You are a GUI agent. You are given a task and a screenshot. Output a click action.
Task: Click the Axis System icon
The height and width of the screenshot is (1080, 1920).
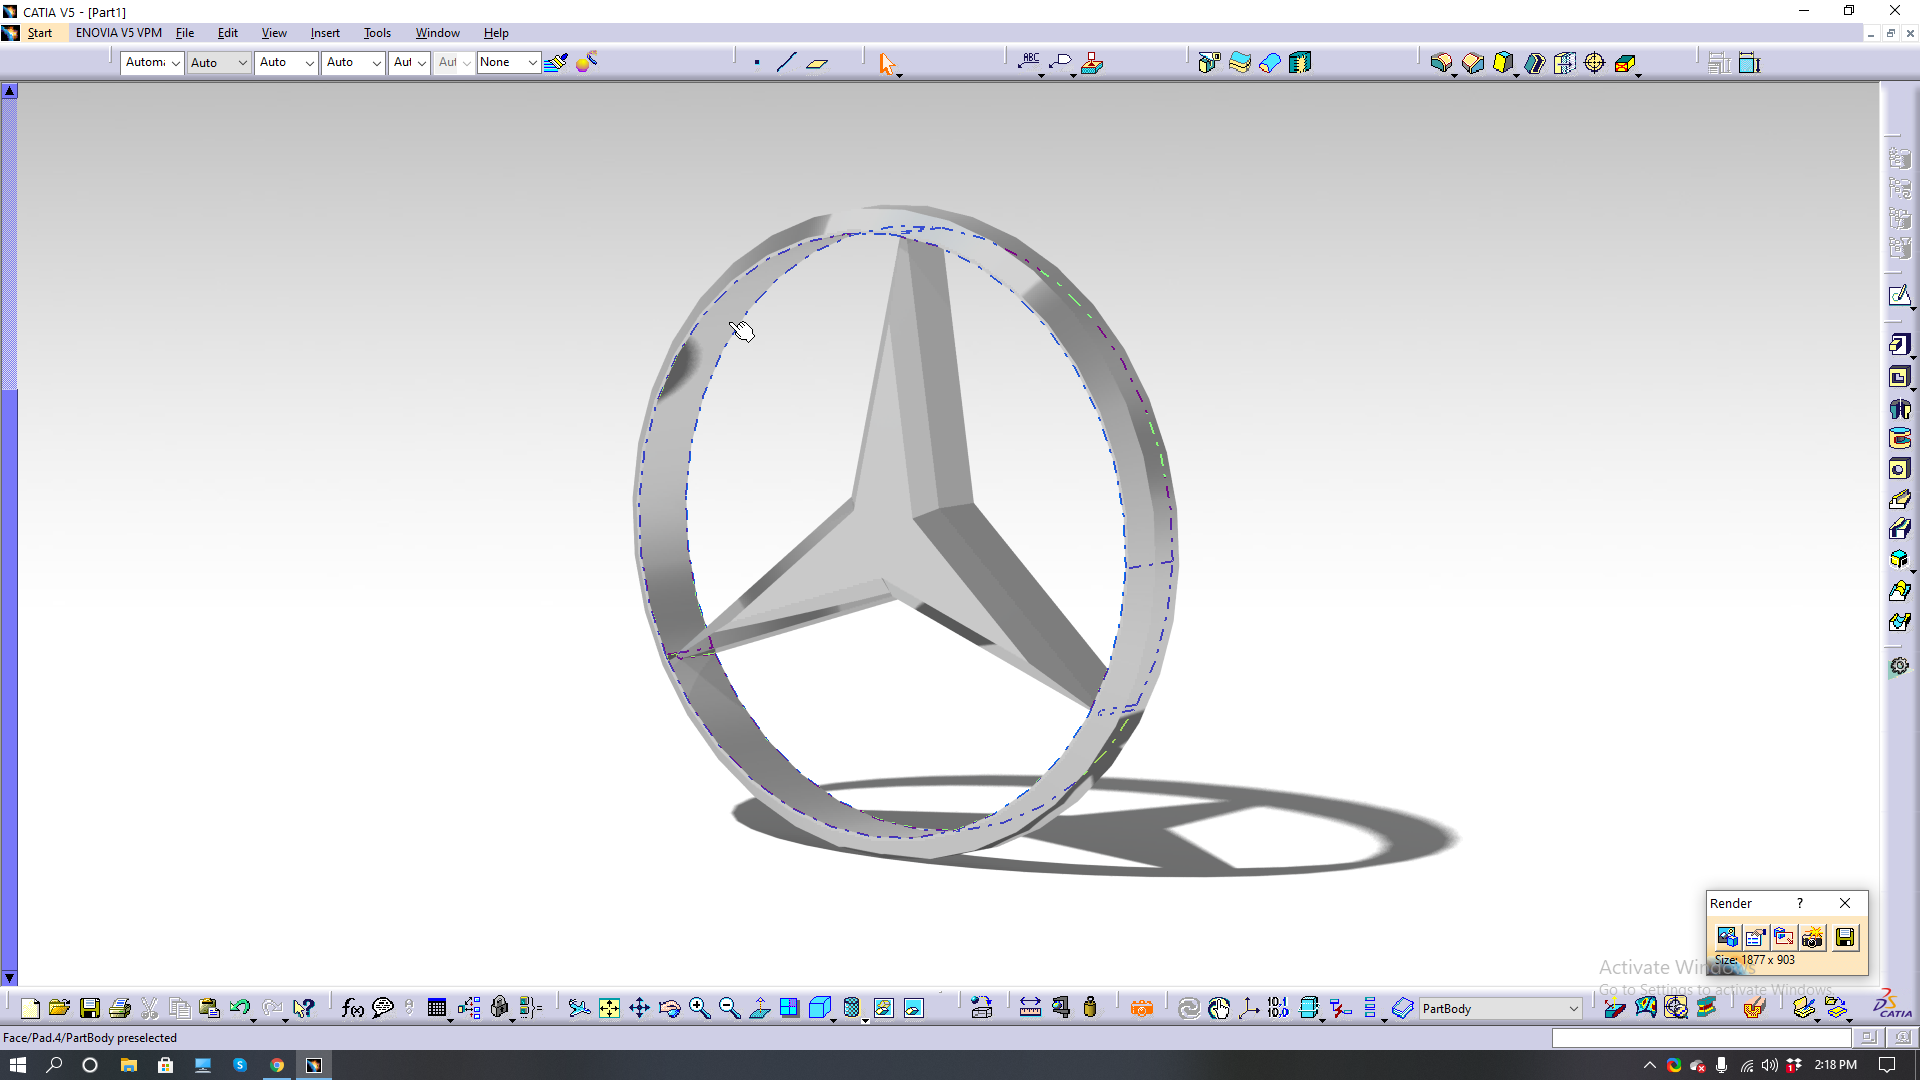[x=1249, y=1008]
